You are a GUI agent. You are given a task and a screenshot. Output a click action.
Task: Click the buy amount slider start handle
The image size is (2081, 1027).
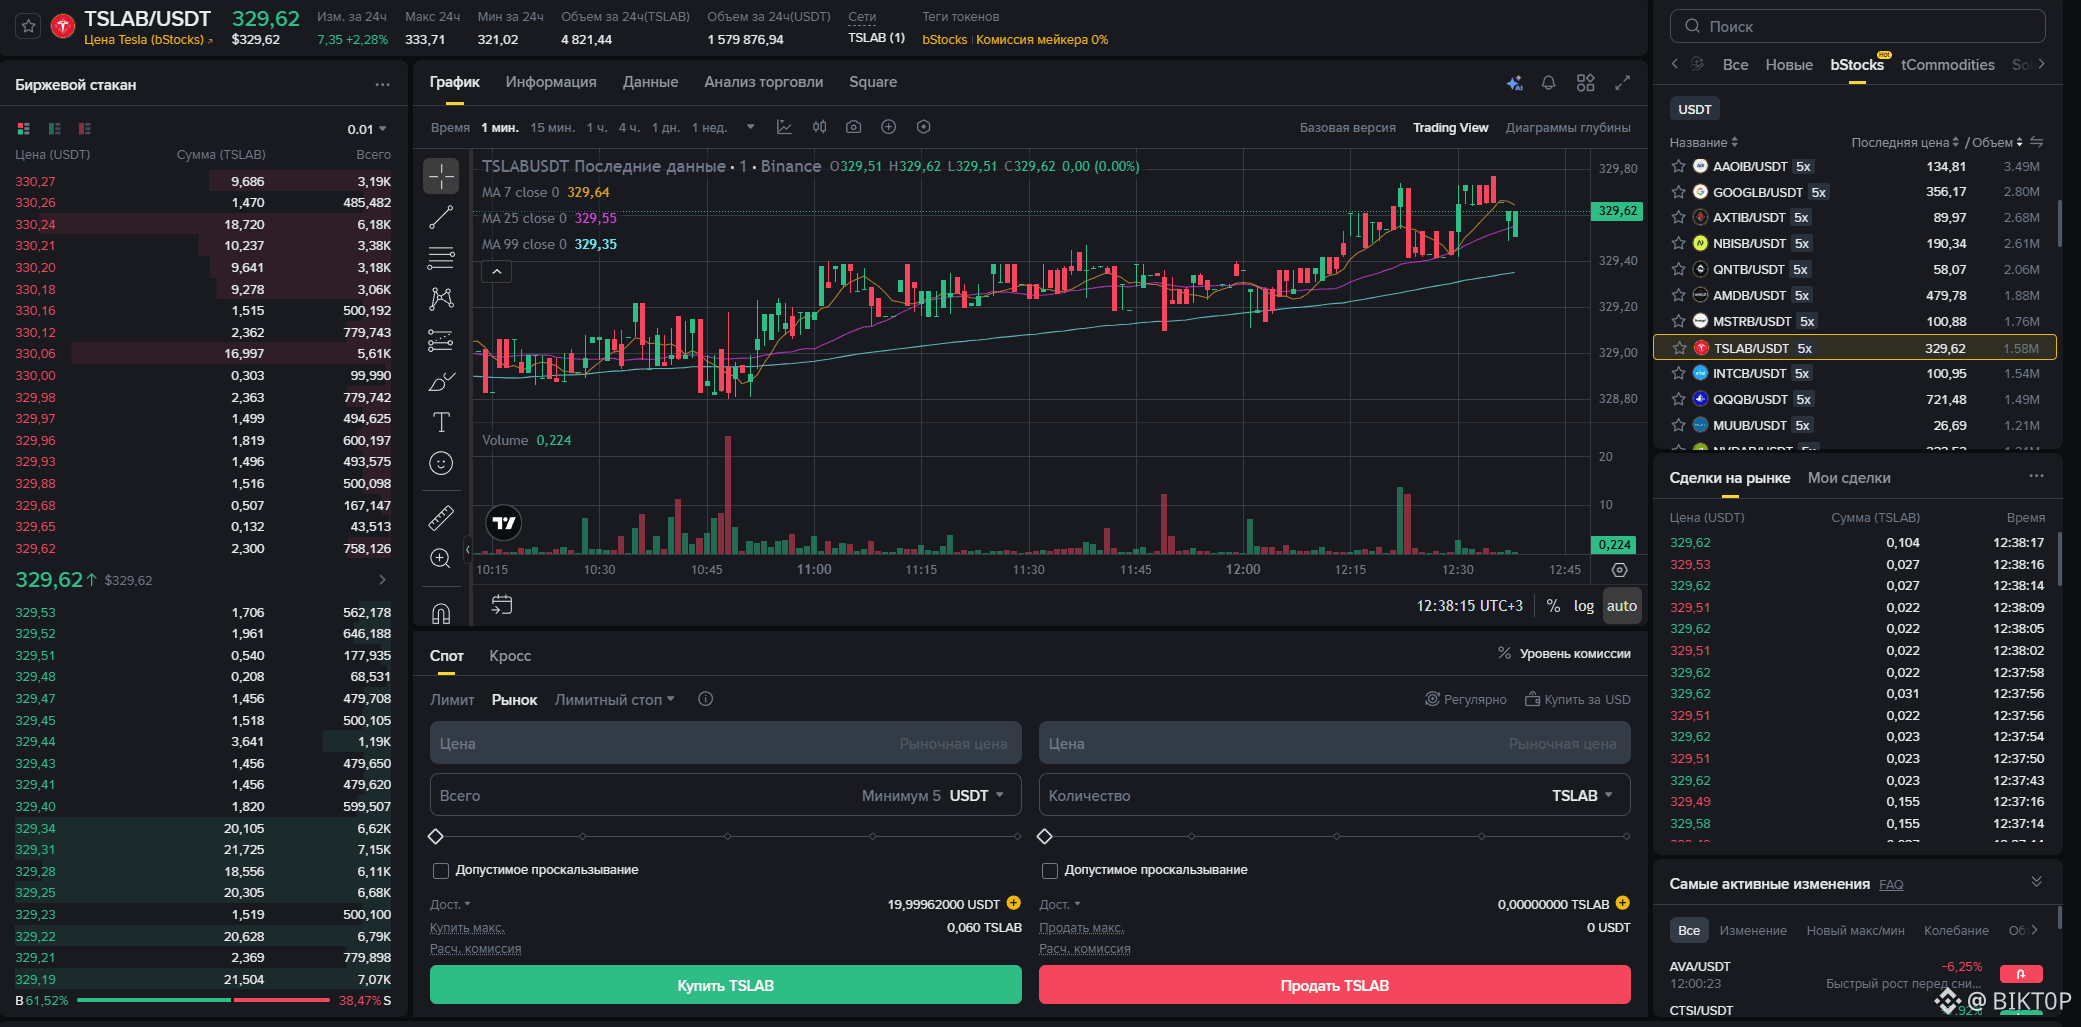coord(436,836)
